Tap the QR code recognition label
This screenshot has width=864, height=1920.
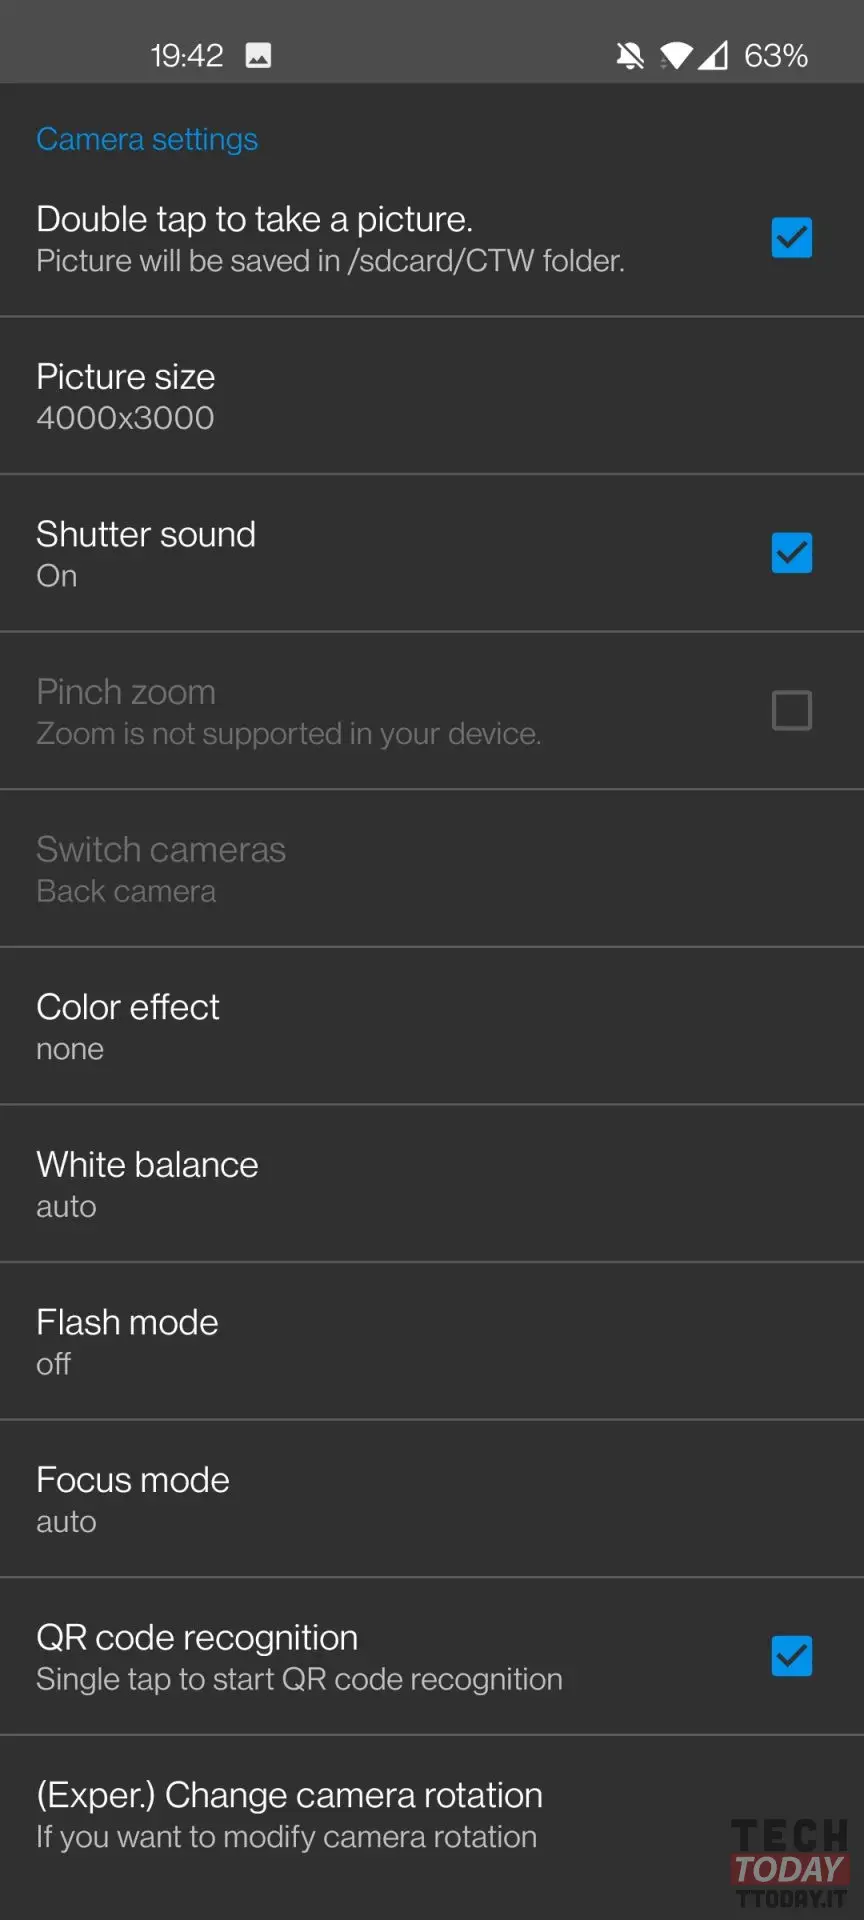point(197,1638)
